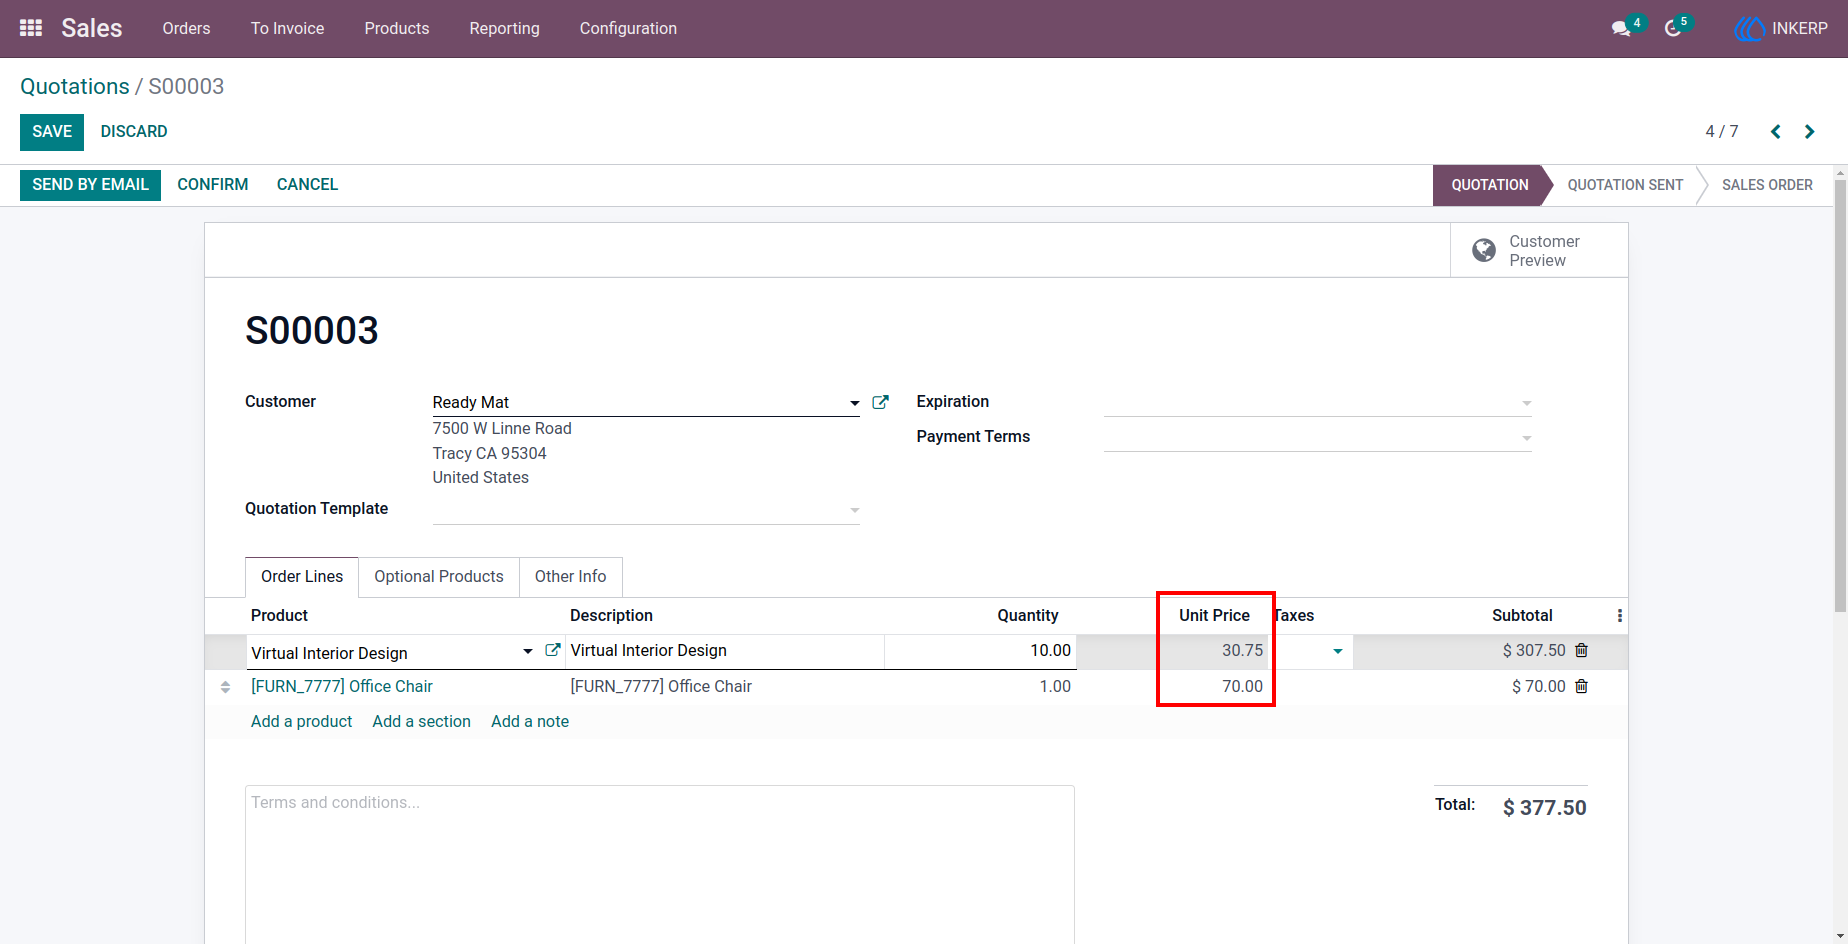1848x944 pixels.
Task: Open the Orders menu
Action: [186, 28]
